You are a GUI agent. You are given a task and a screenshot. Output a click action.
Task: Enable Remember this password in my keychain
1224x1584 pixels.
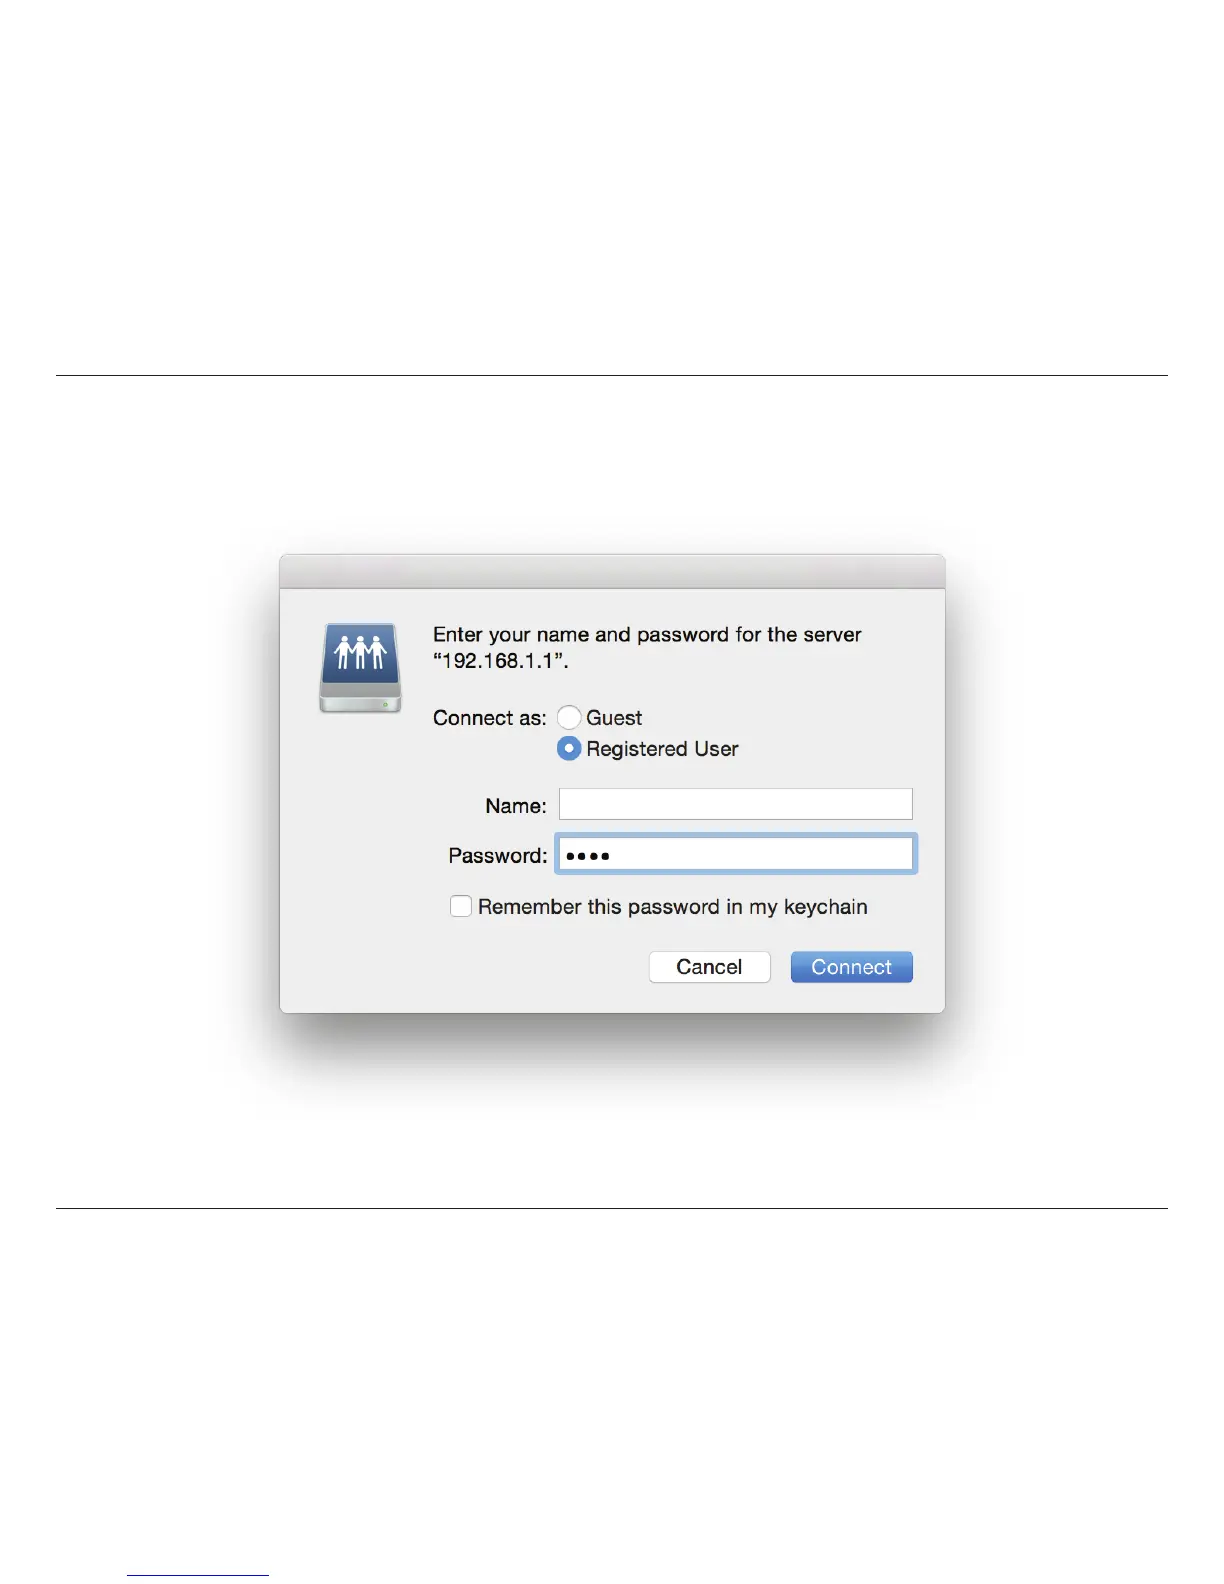461,906
